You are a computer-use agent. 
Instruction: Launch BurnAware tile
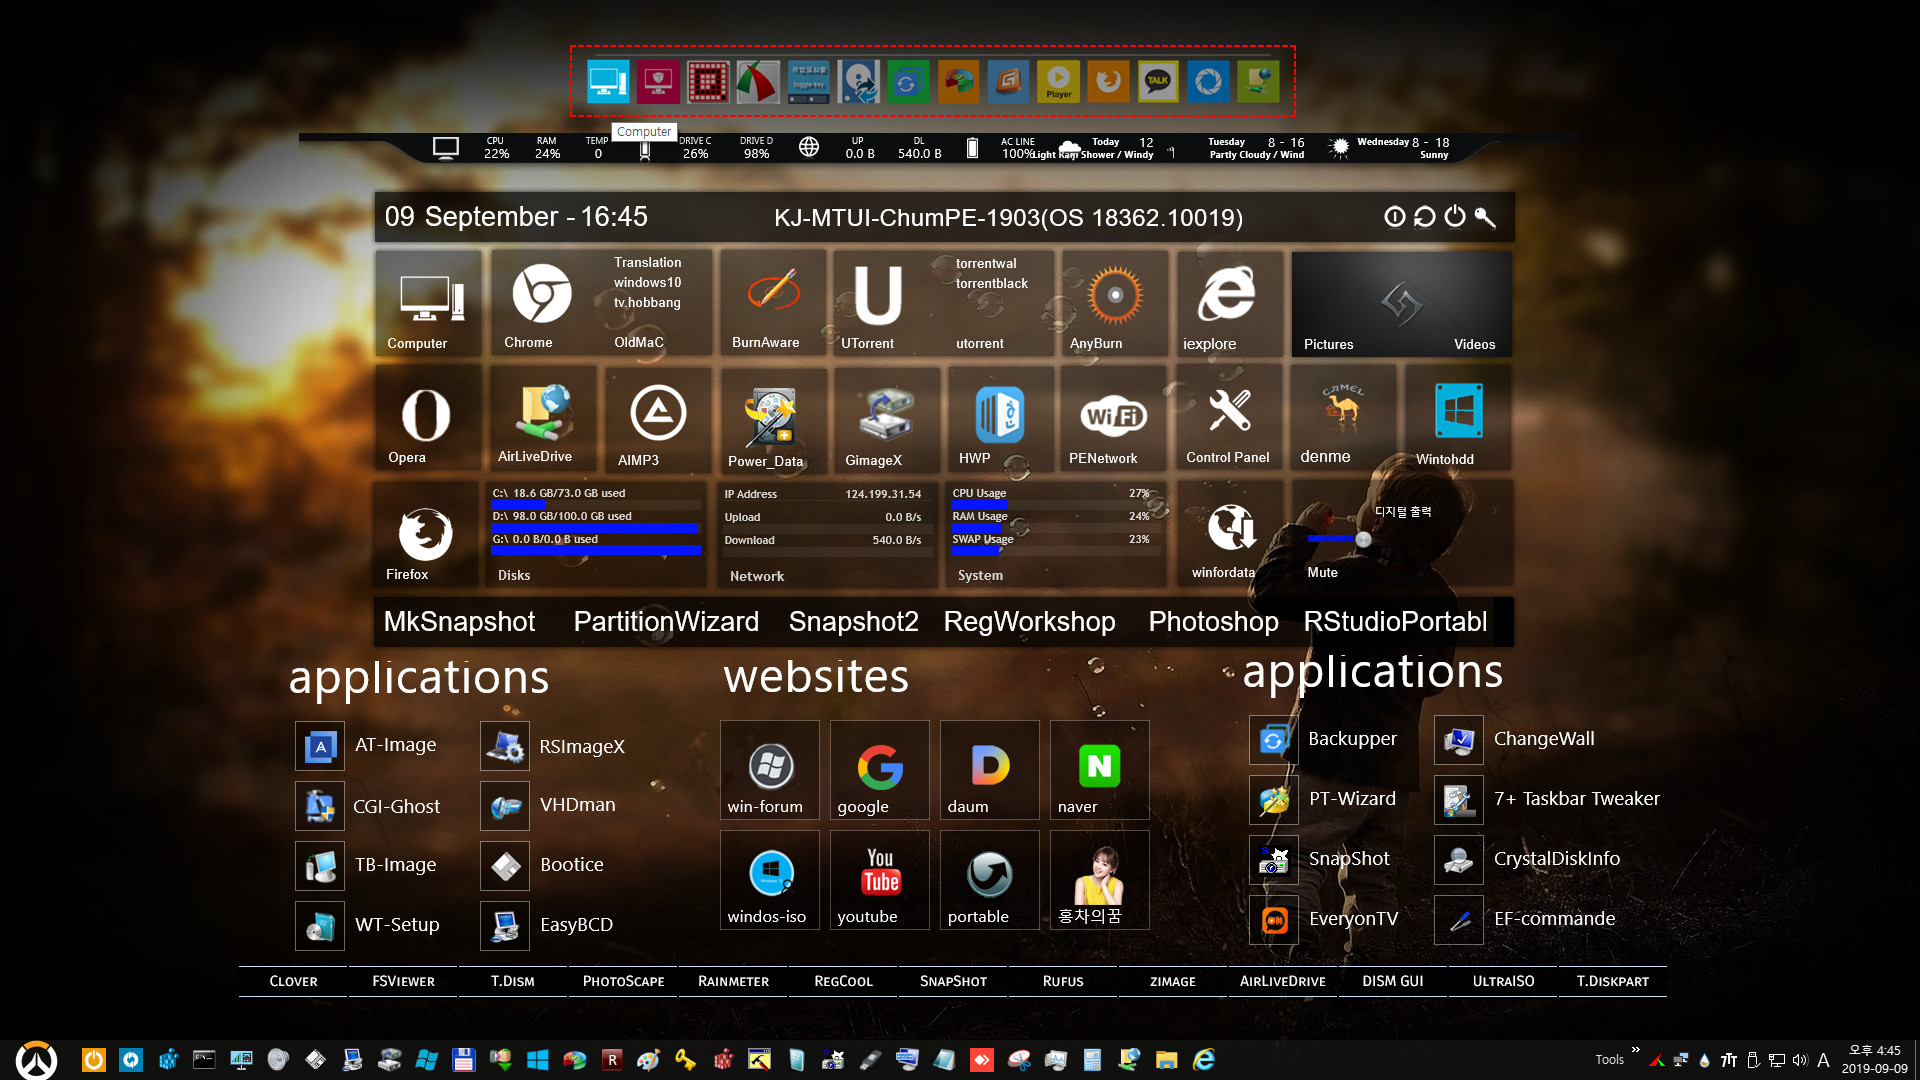click(x=771, y=303)
